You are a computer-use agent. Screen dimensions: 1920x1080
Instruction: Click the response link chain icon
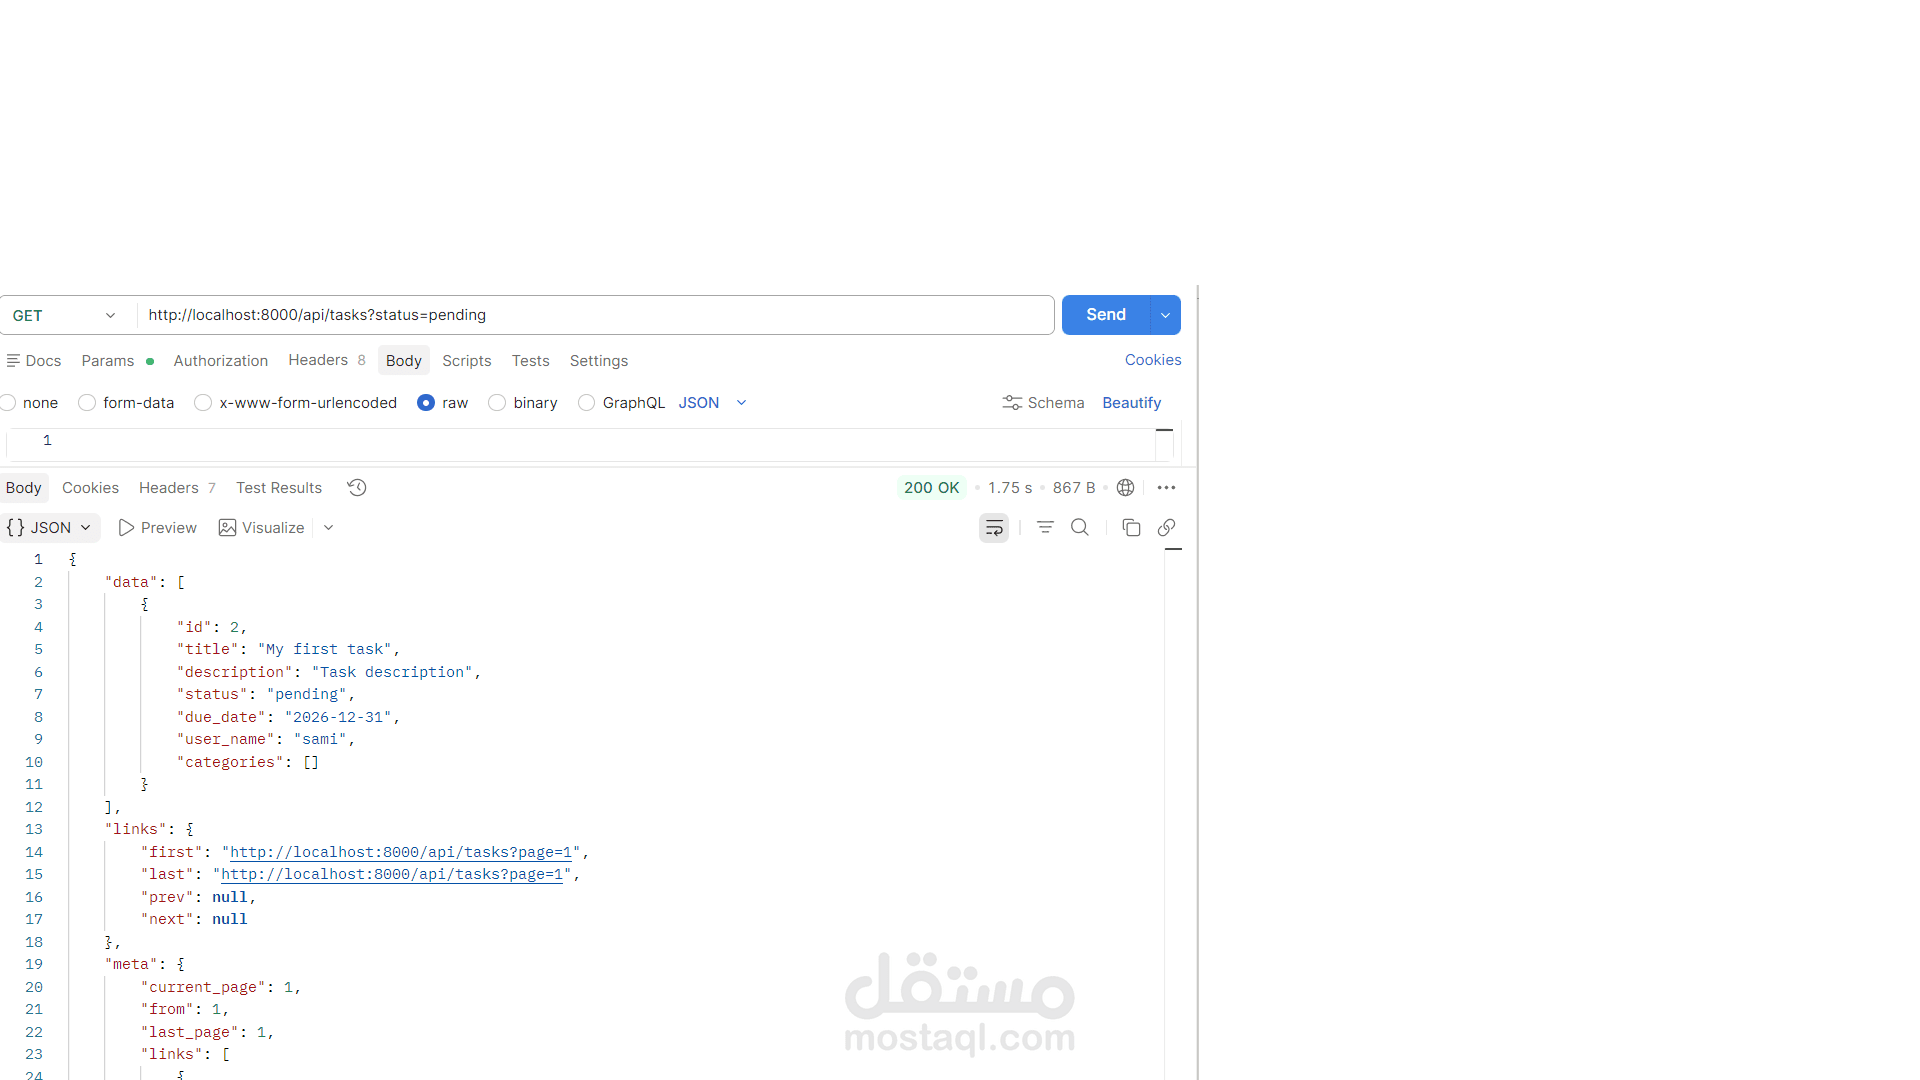coord(1166,528)
